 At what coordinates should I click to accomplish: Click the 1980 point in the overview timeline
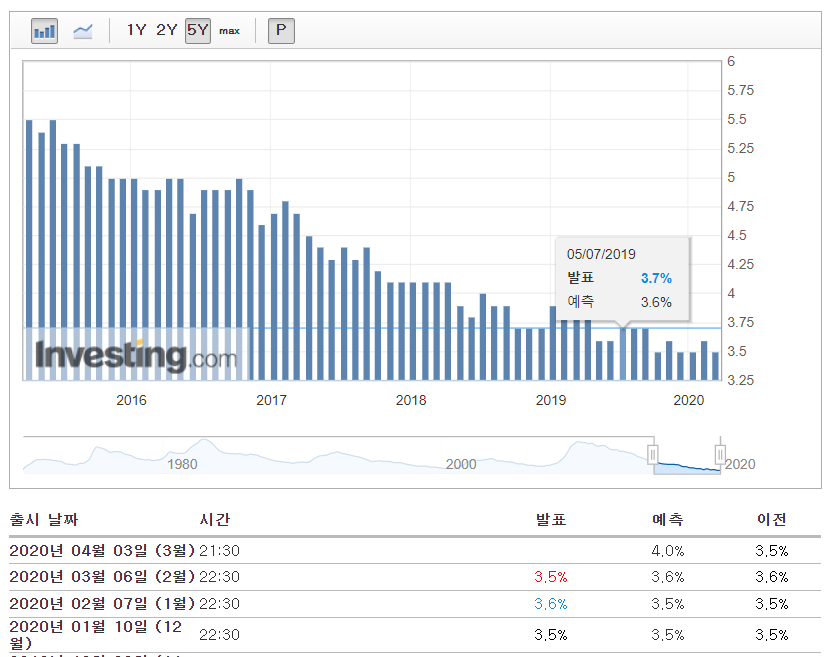coord(182,464)
